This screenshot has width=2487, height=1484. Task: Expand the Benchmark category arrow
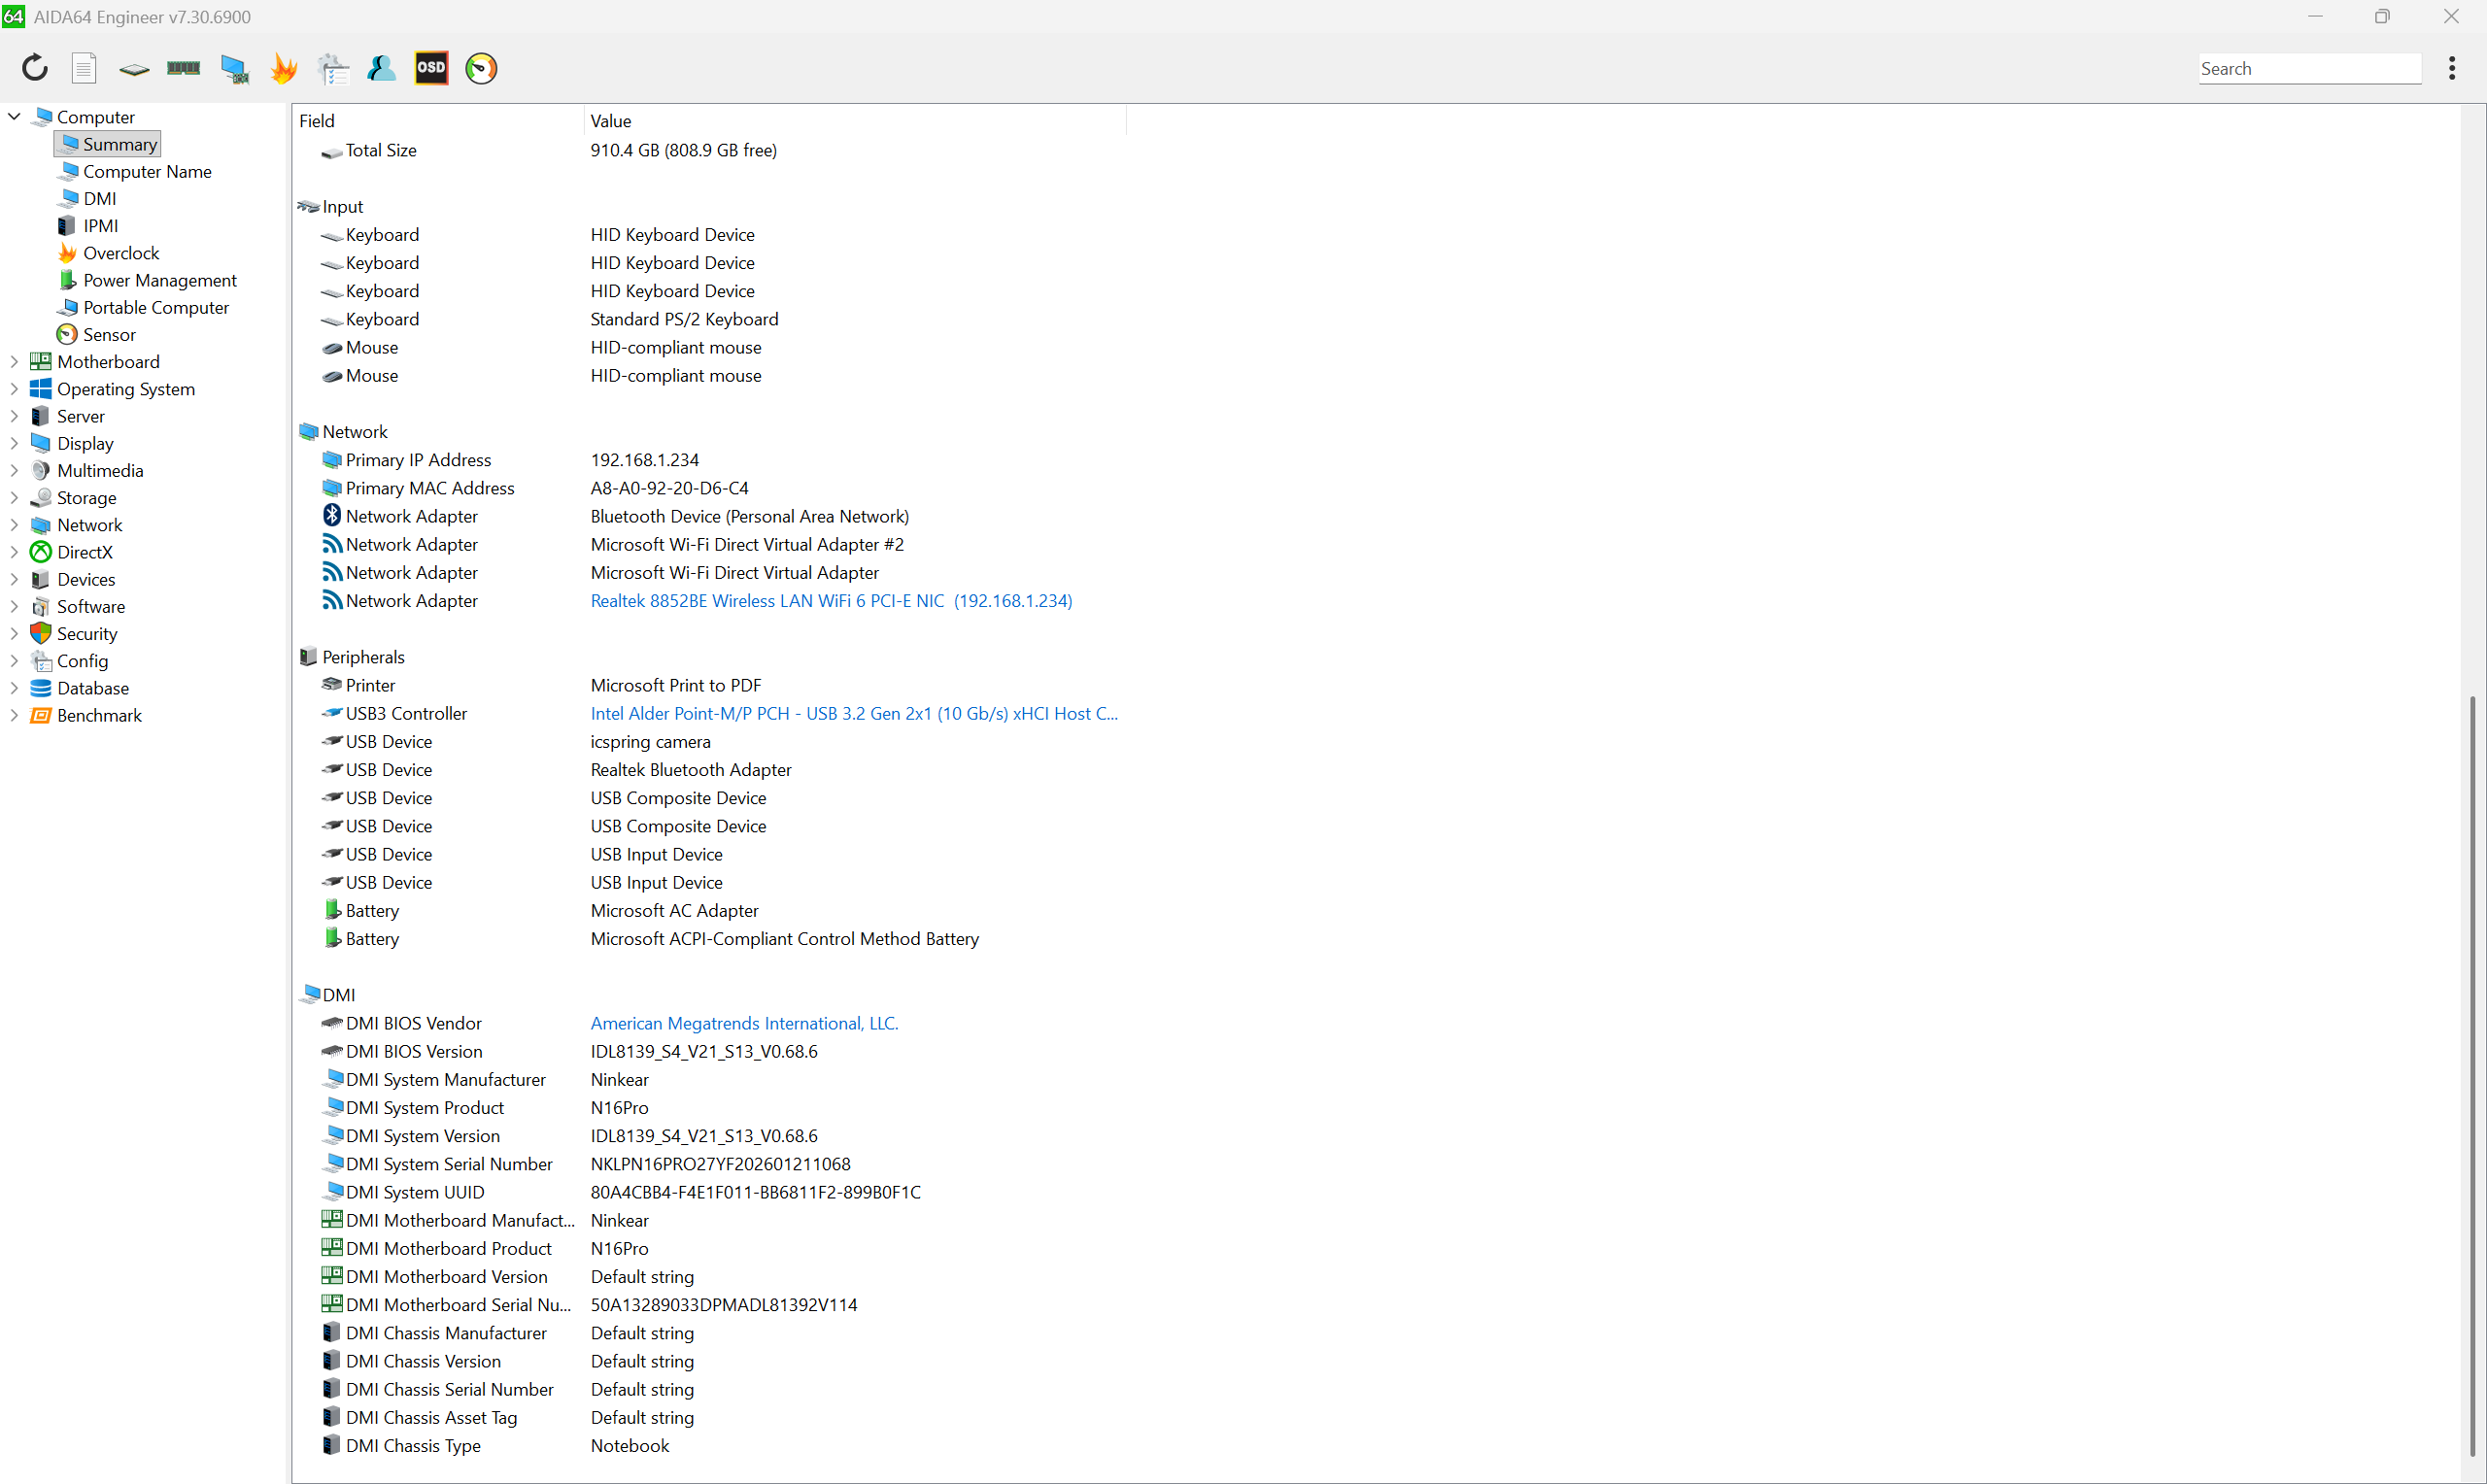14,716
